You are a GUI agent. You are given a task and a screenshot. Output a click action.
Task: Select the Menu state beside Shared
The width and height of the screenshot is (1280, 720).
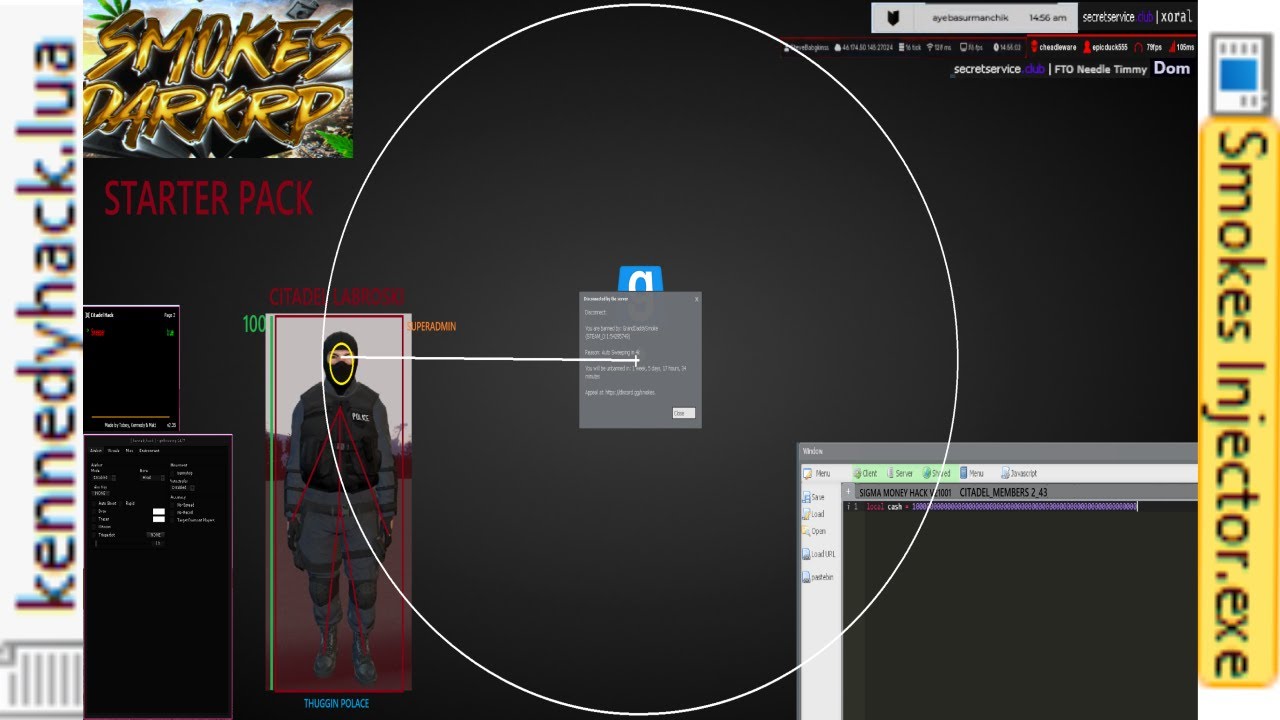[x=971, y=473]
